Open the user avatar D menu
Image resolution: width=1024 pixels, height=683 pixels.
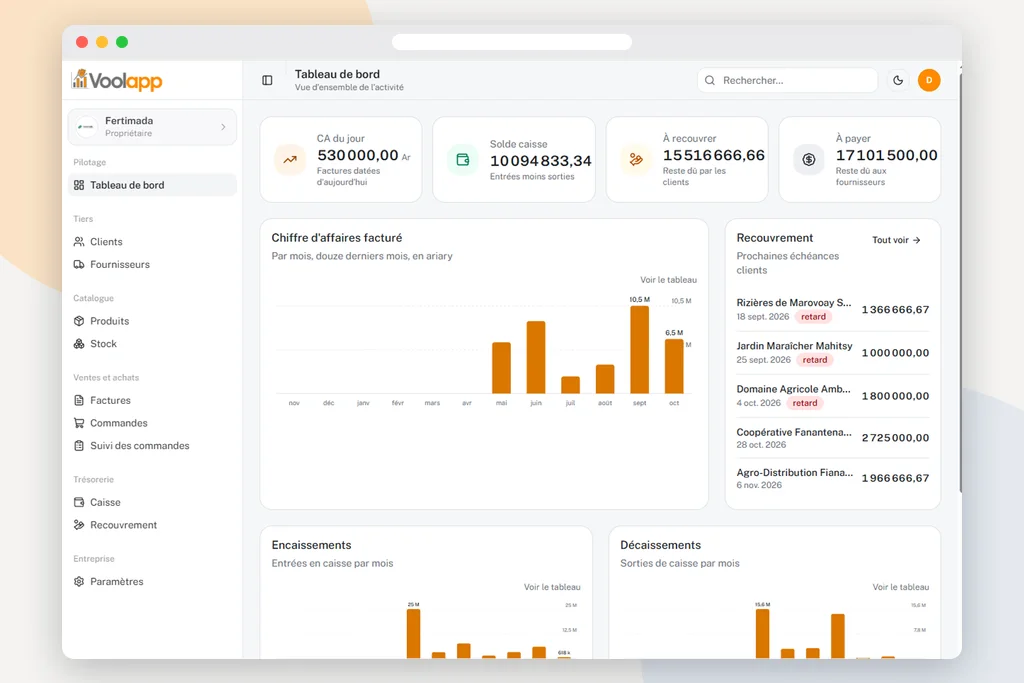pos(929,80)
